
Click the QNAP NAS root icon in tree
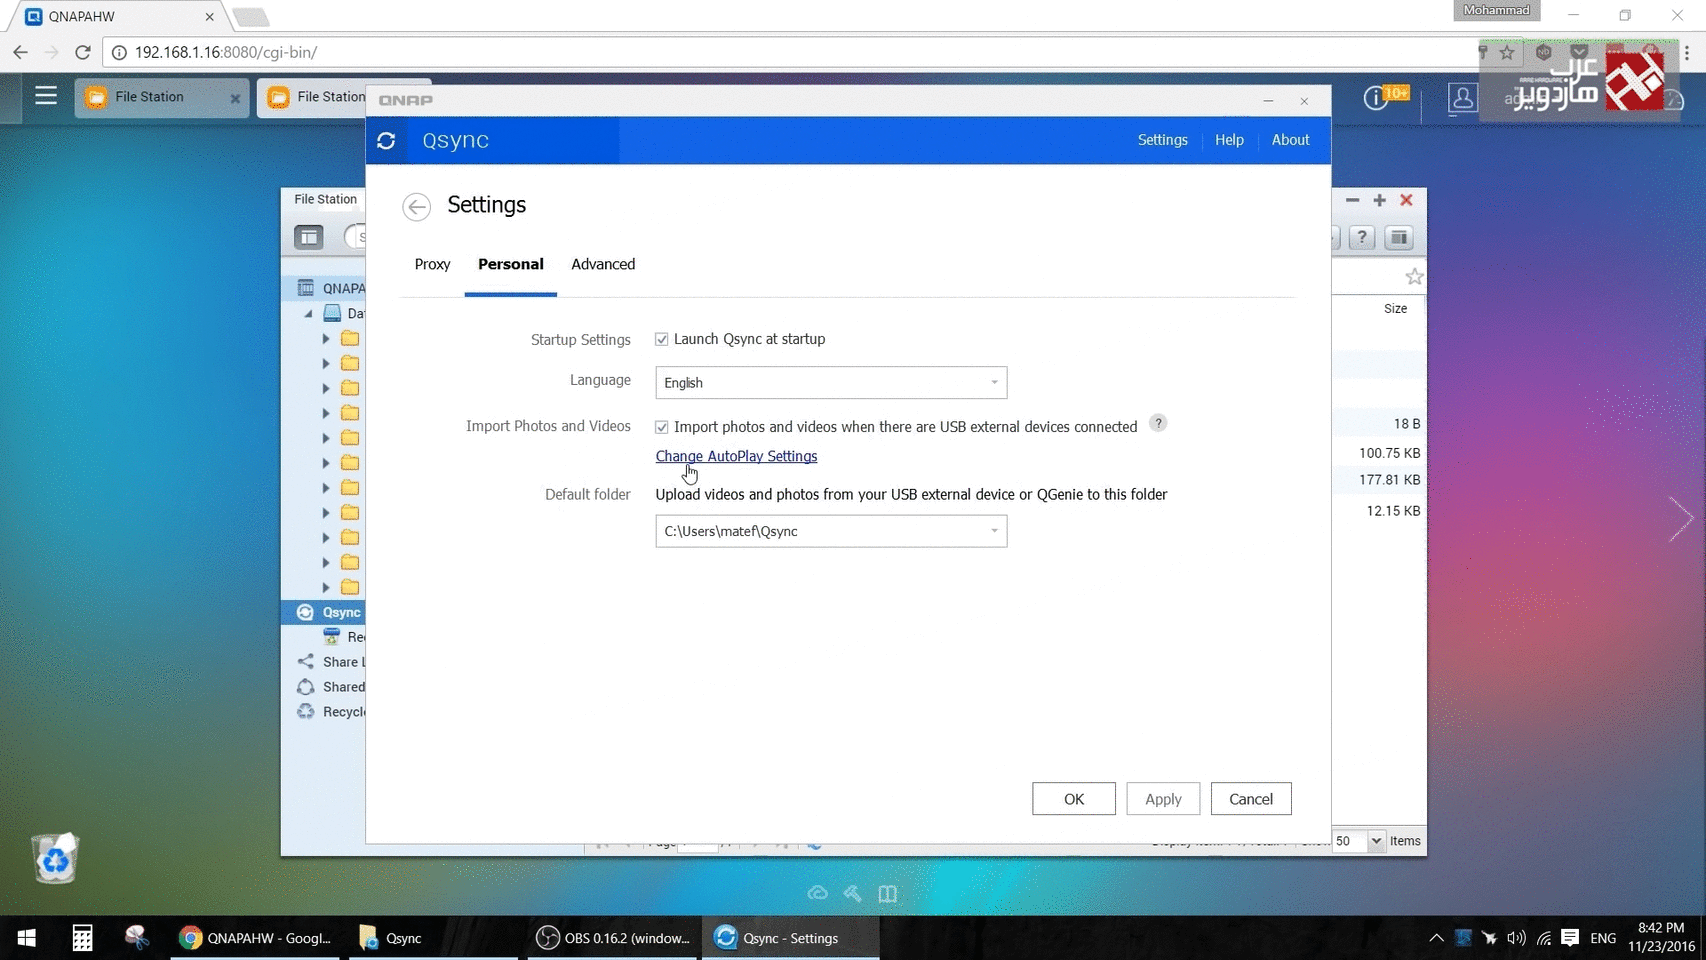pos(306,288)
